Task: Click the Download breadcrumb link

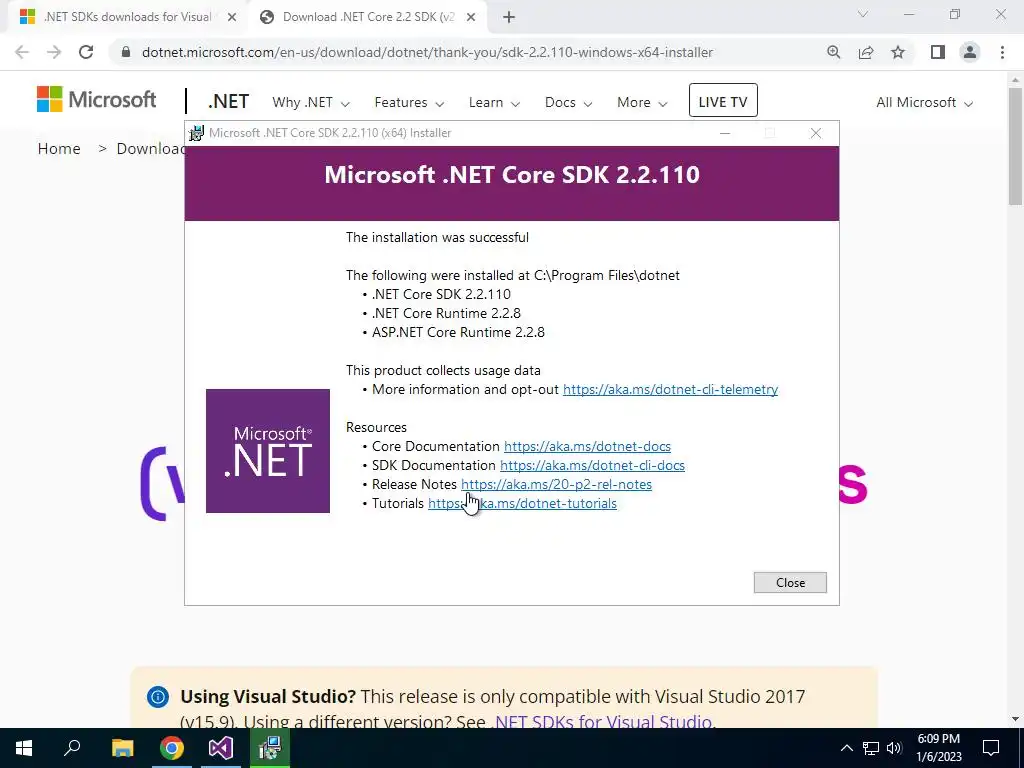Action: click(x=150, y=148)
